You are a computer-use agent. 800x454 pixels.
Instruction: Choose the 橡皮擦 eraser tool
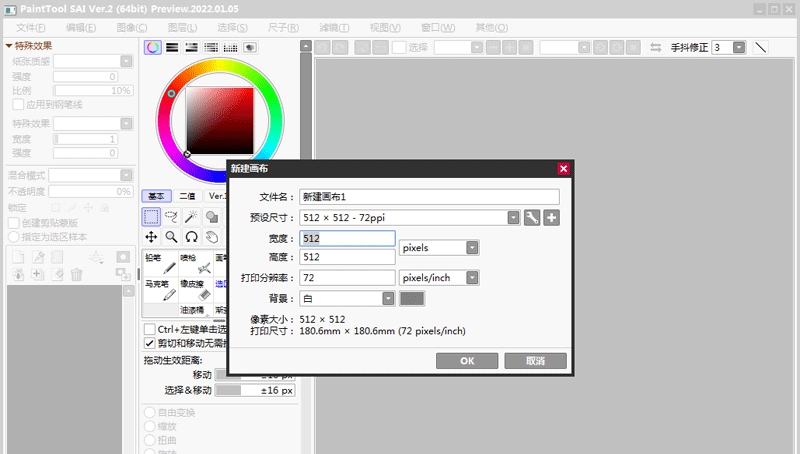[195, 290]
